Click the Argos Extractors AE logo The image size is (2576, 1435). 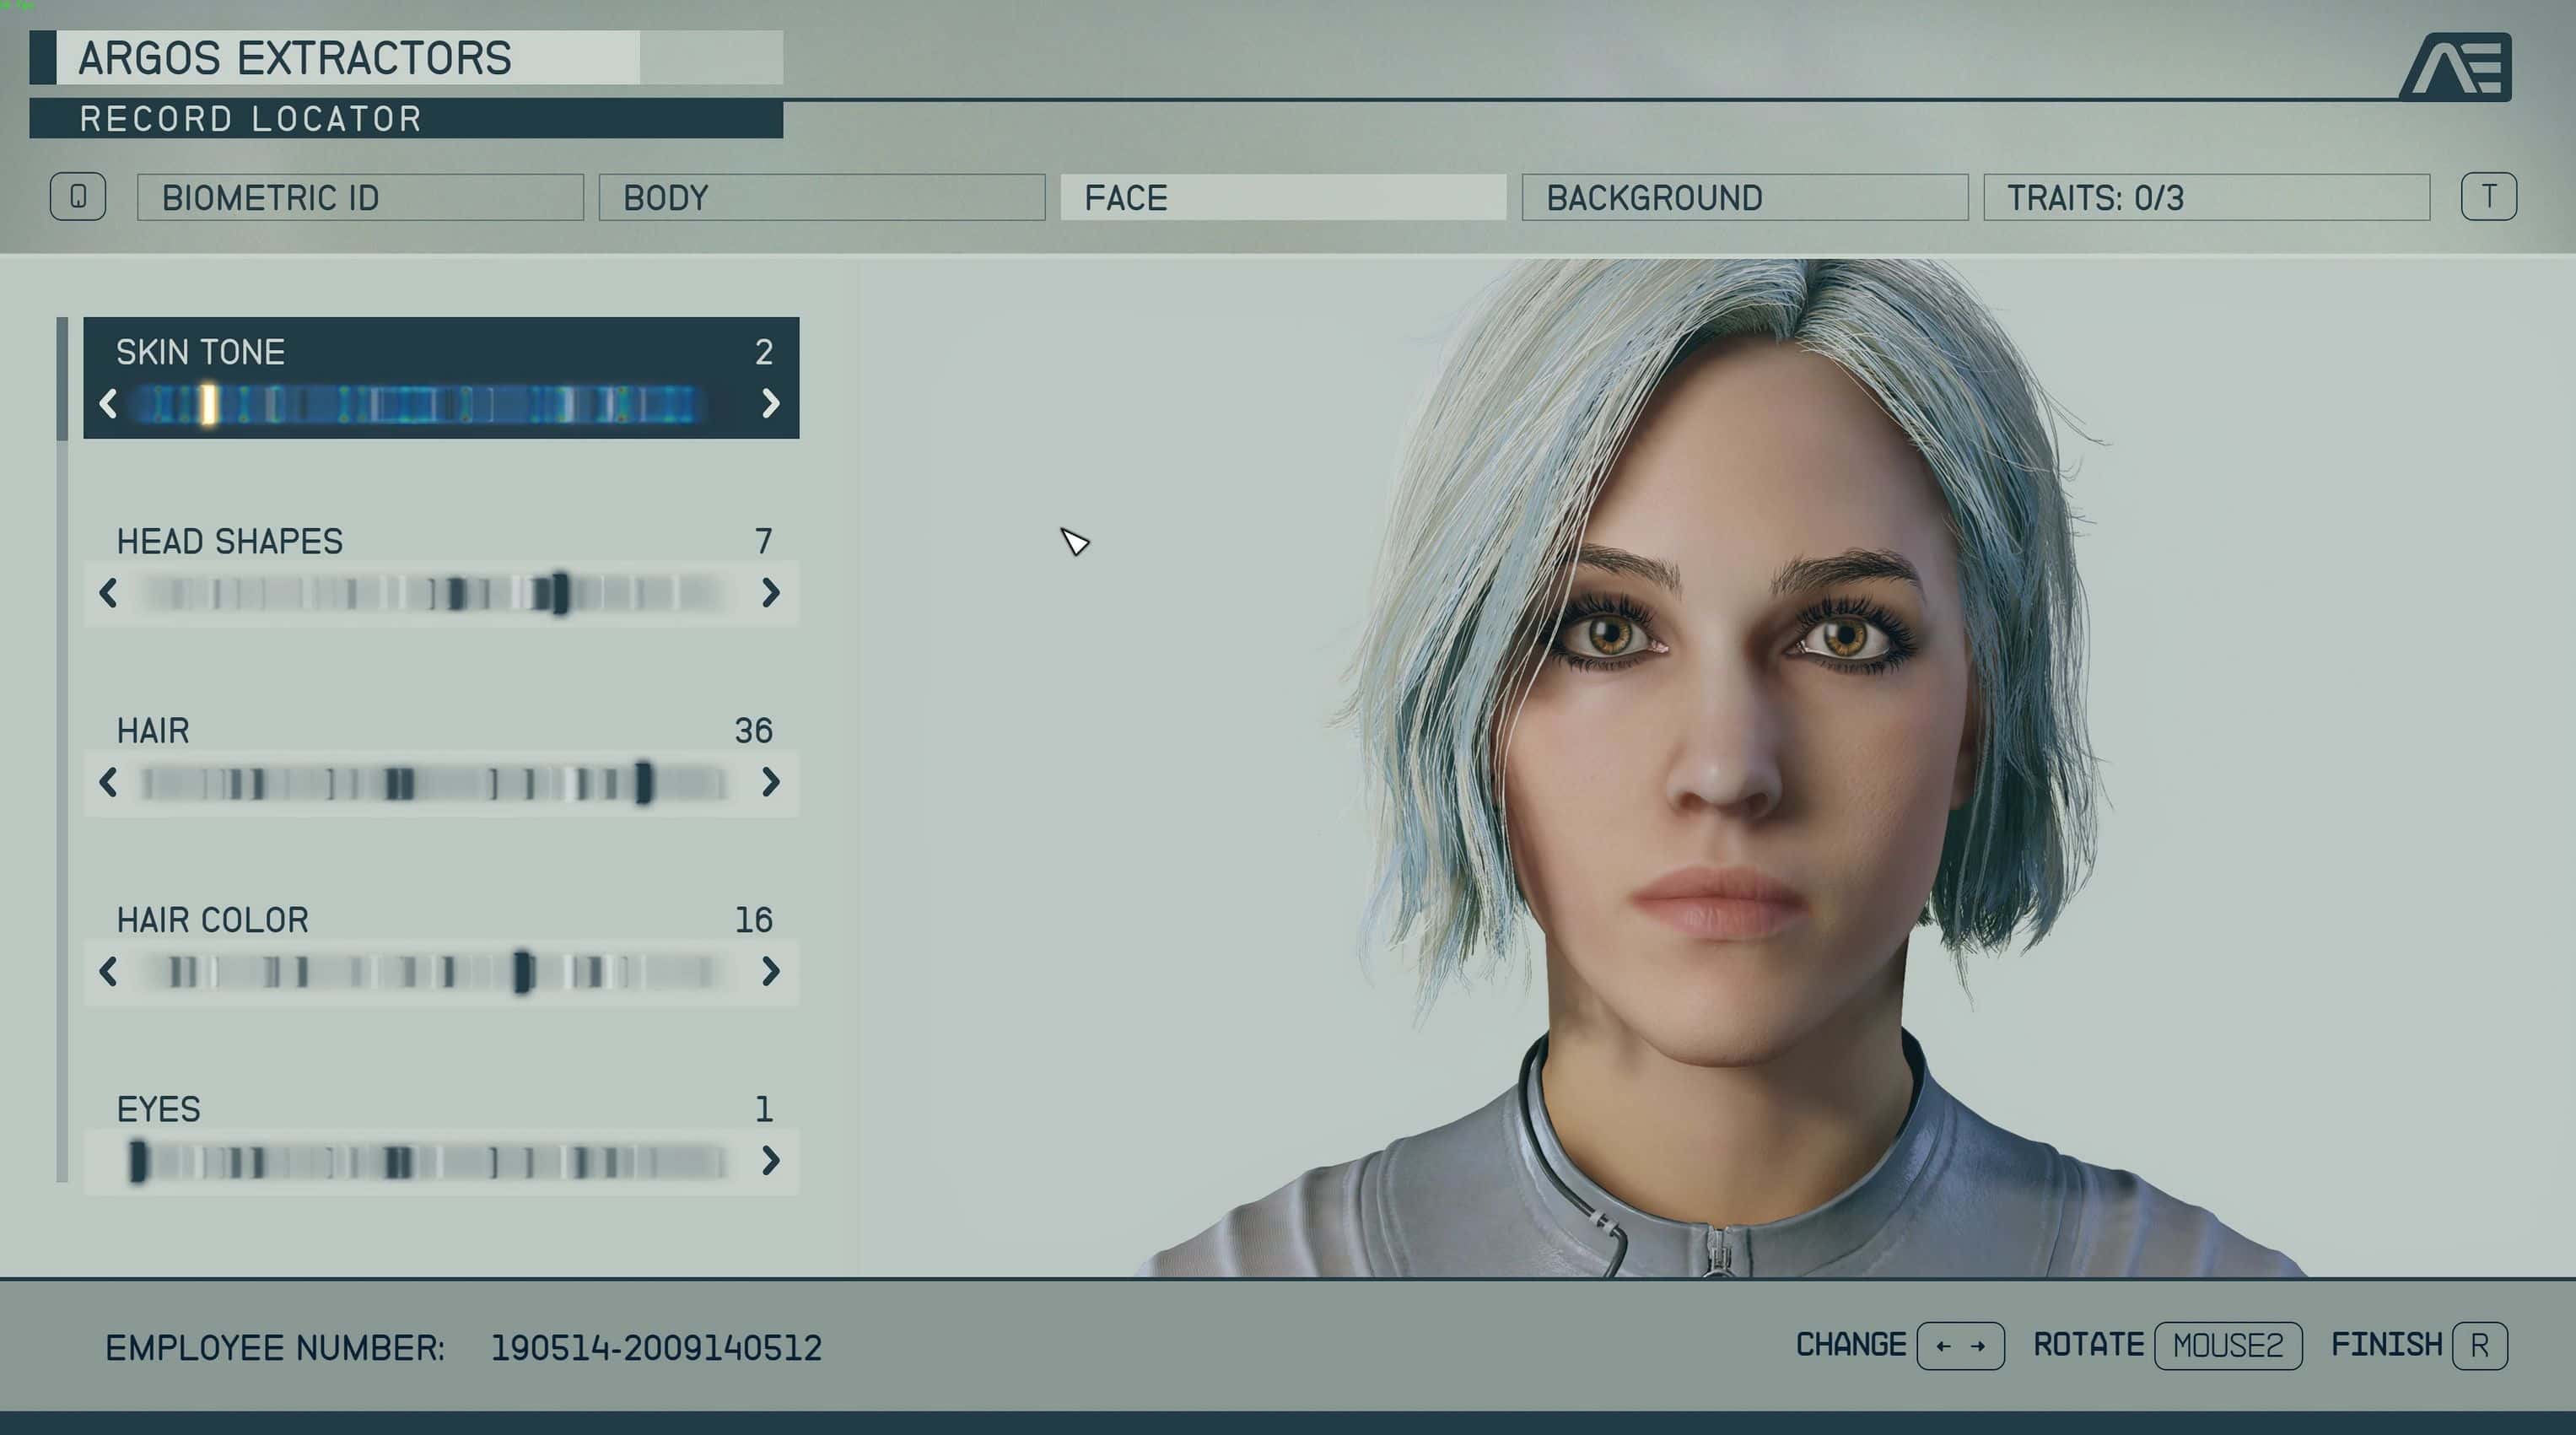click(x=2456, y=67)
